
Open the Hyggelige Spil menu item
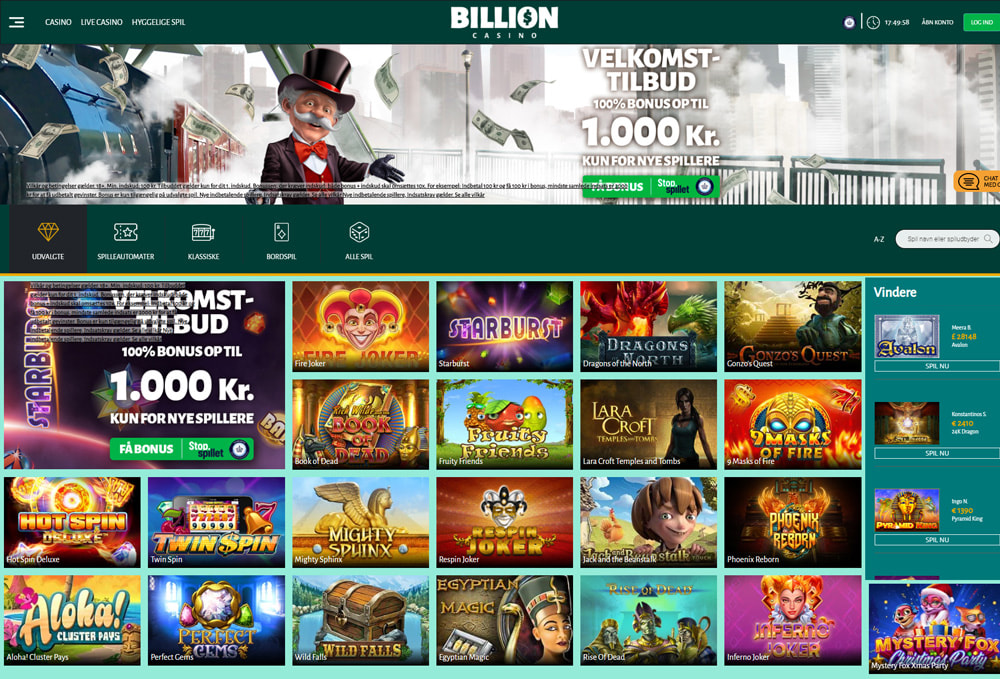click(158, 22)
